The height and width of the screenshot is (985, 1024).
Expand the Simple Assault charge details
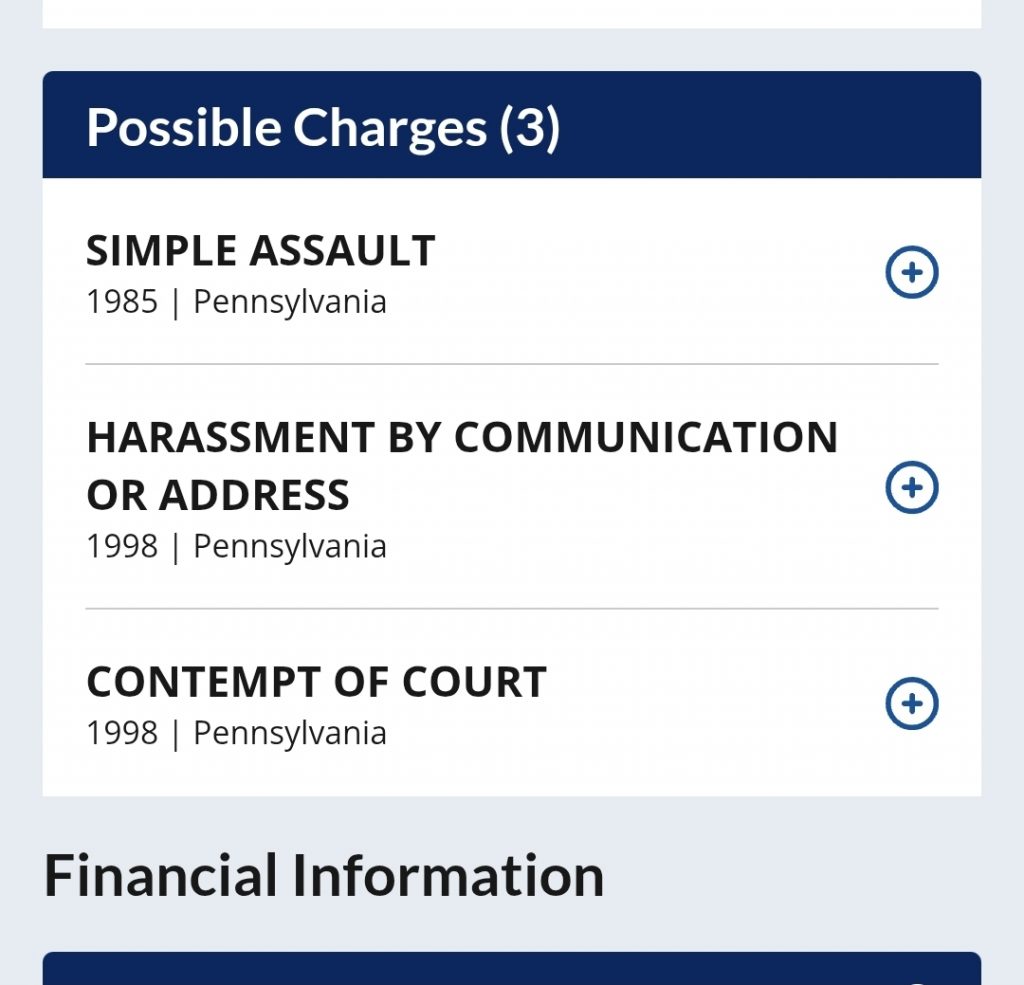tap(912, 272)
